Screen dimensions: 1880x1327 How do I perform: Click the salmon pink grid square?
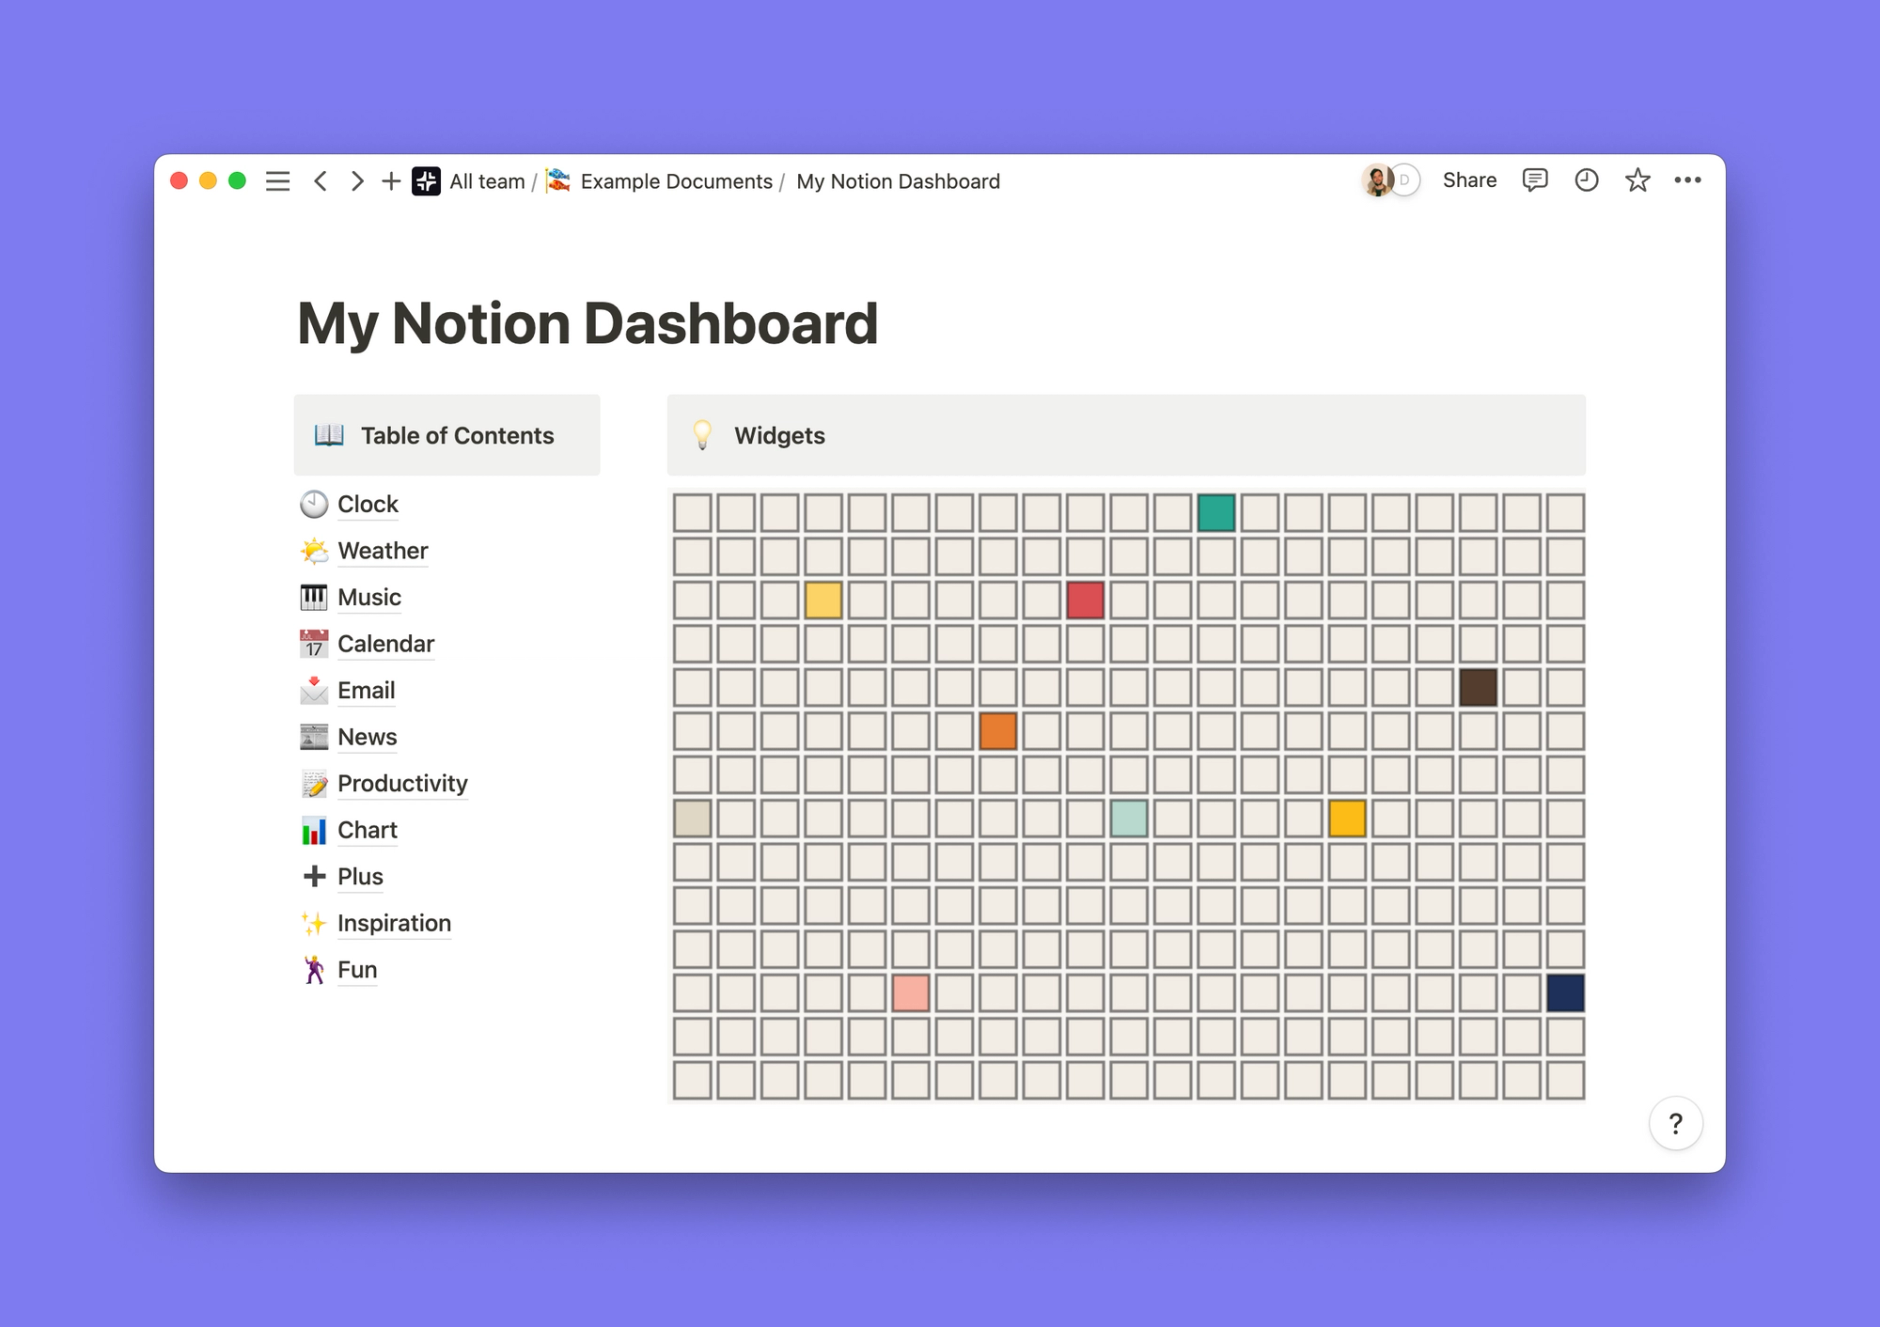tap(911, 993)
